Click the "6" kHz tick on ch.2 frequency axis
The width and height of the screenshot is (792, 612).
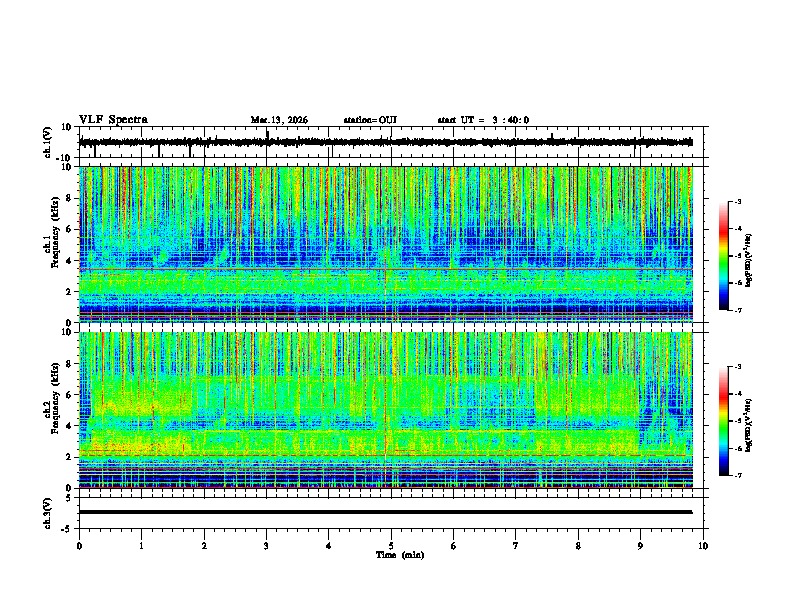pos(70,395)
